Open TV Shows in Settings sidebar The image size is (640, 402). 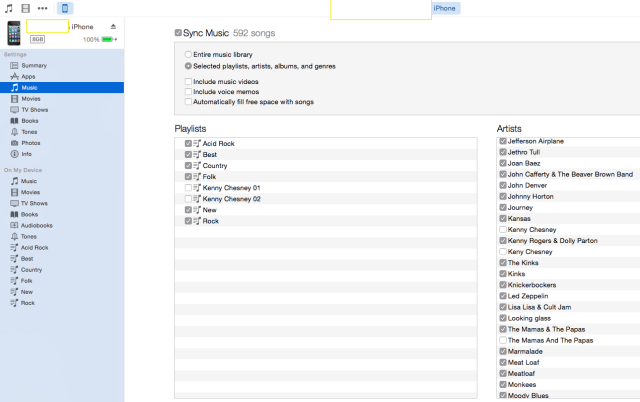(62, 109)
